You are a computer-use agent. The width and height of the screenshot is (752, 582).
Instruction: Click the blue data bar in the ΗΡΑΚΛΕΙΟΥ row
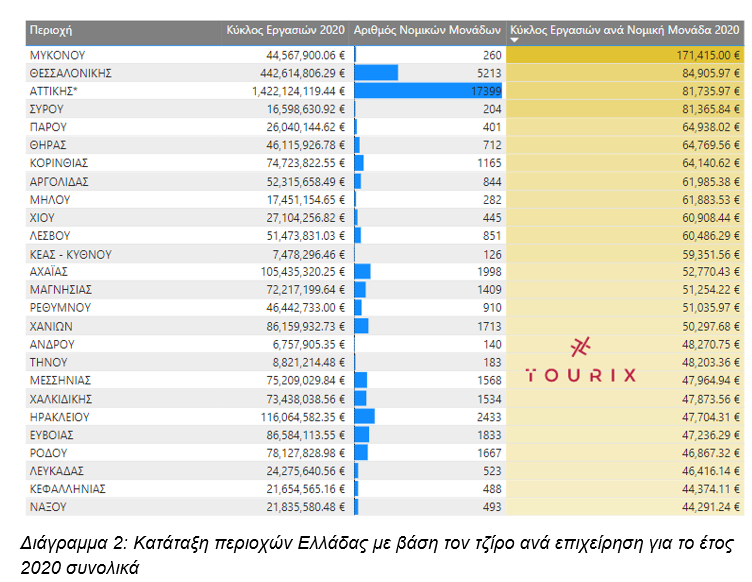(364, 416)
